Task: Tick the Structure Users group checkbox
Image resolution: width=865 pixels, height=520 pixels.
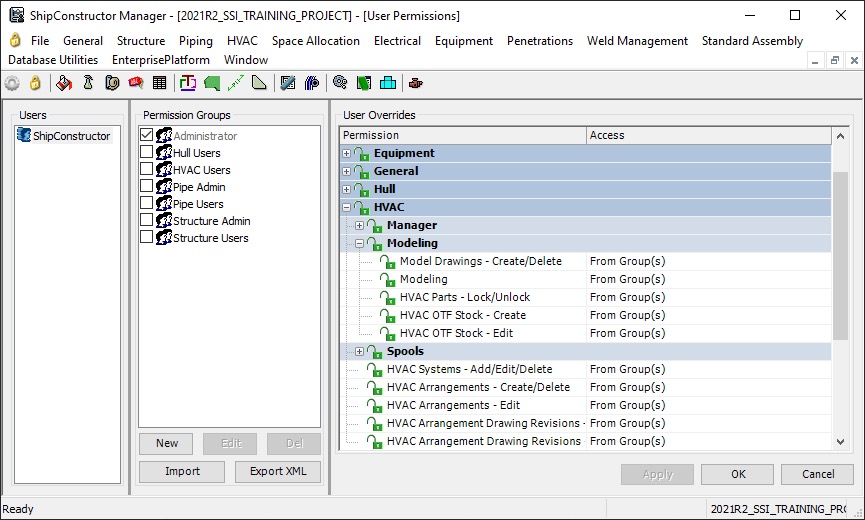Action: [146, 237]
